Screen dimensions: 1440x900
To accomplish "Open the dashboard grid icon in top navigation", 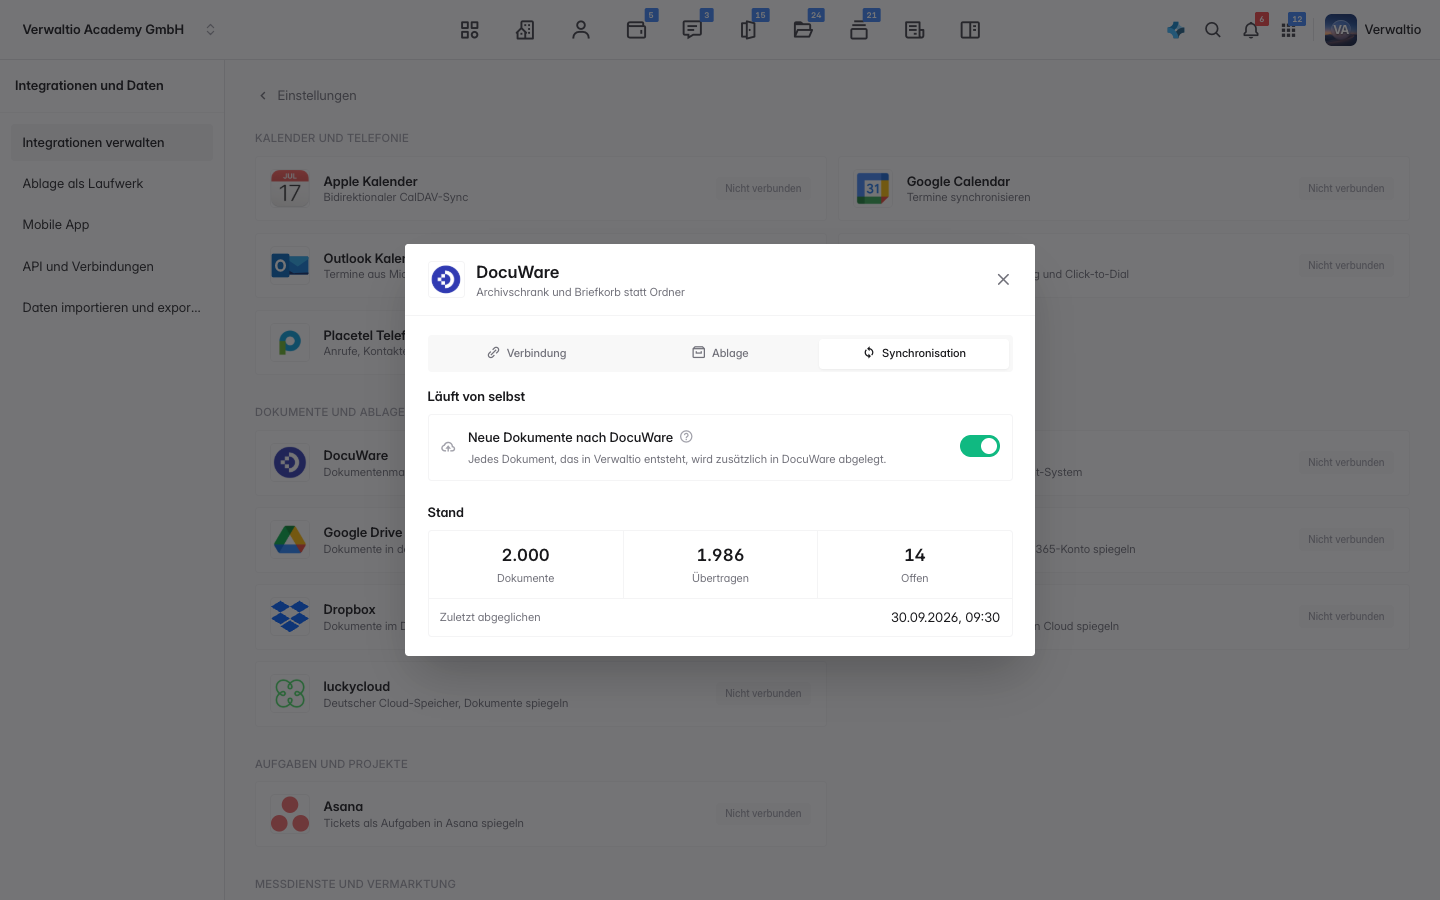I will click(x=470, y=30).
